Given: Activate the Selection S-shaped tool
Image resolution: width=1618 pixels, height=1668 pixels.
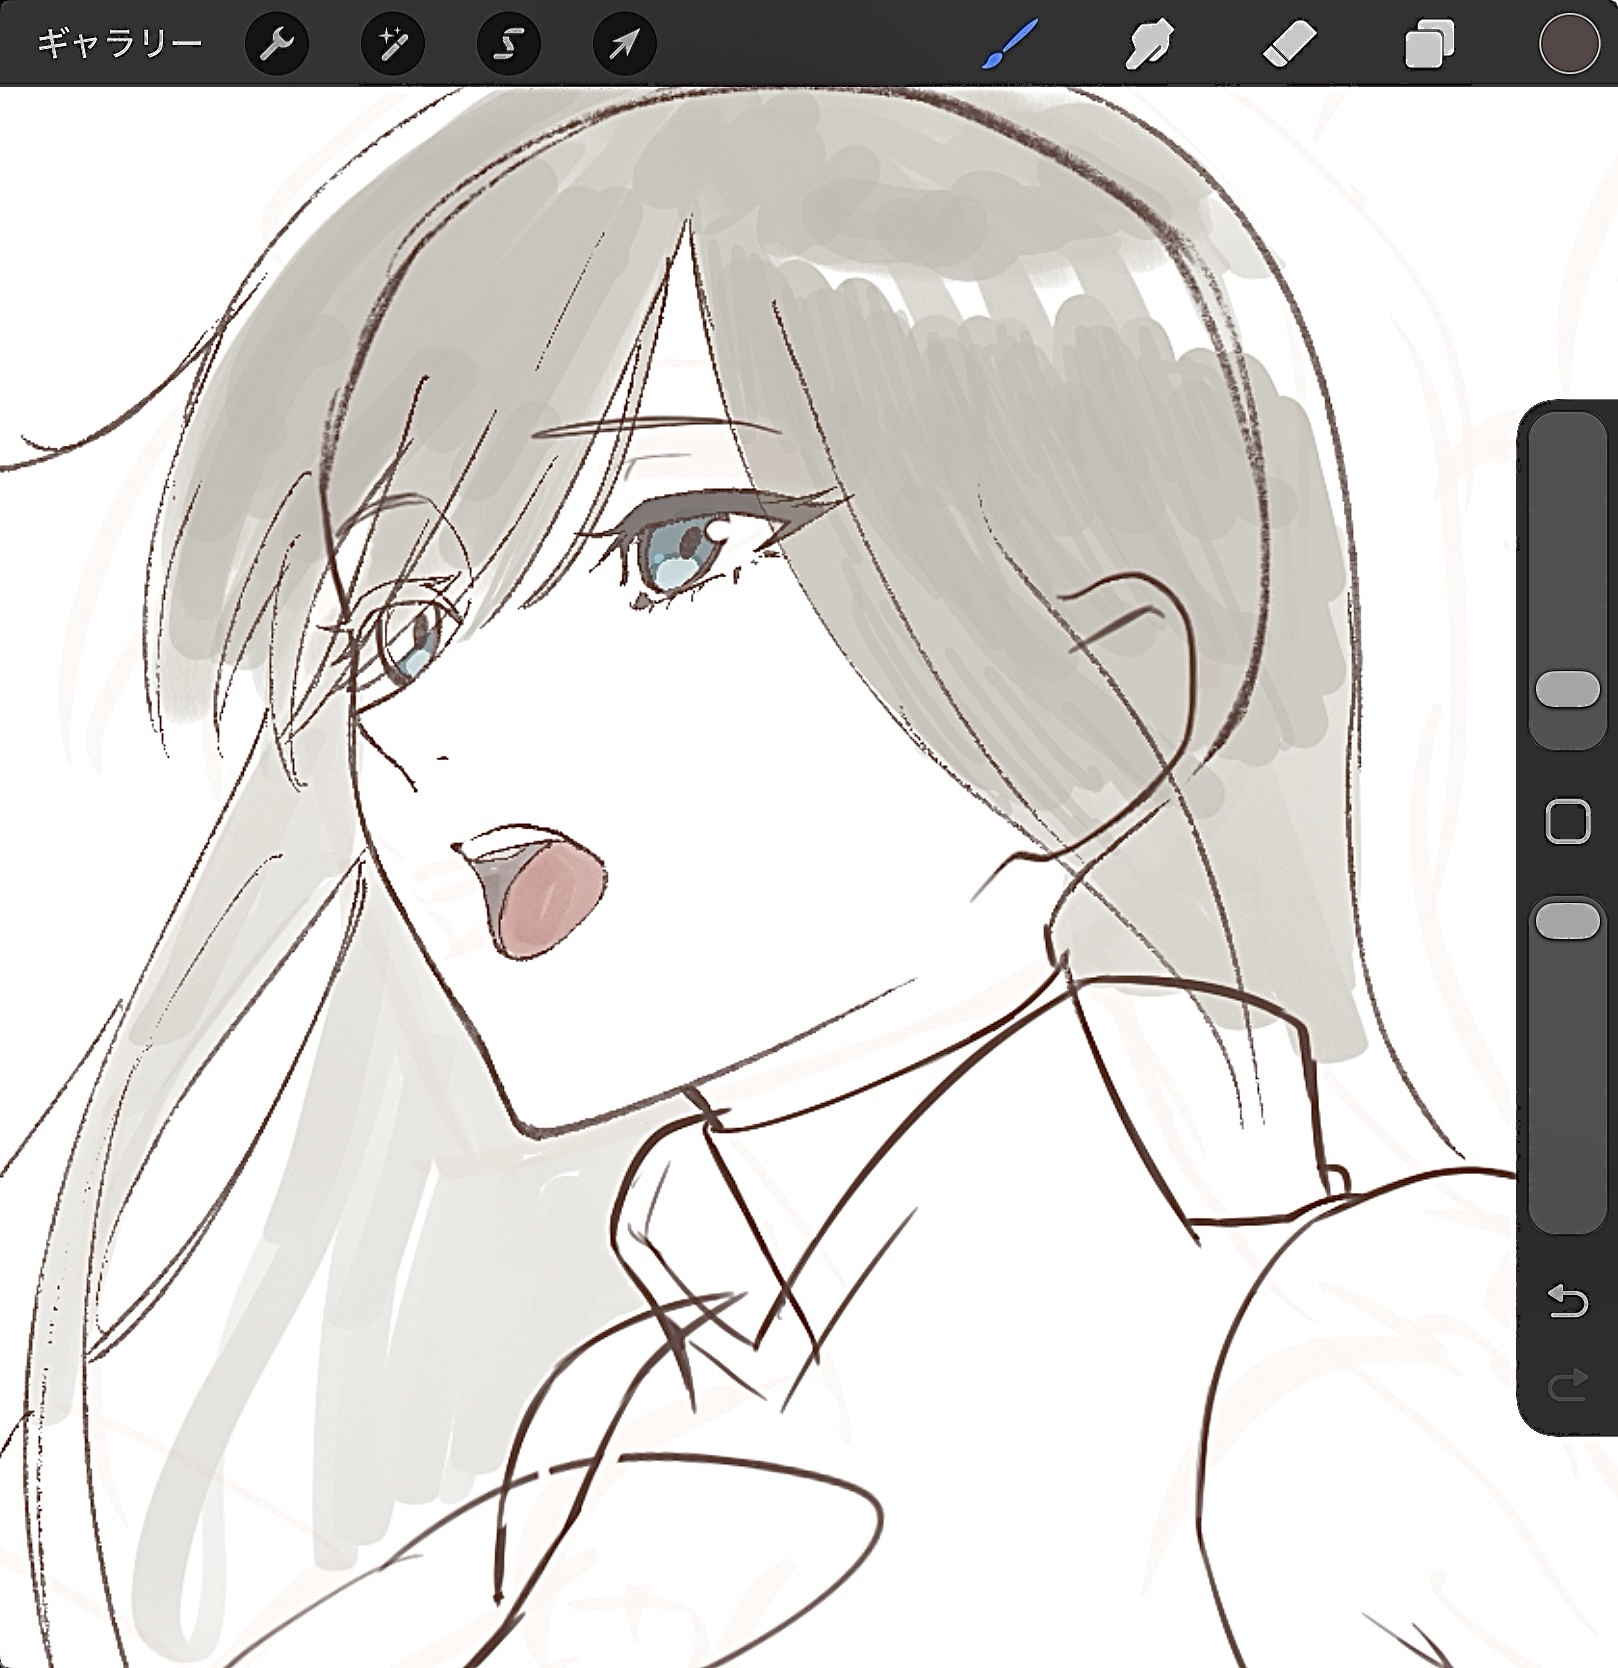Looking at the screenshot, I should [x=508, y=44].
